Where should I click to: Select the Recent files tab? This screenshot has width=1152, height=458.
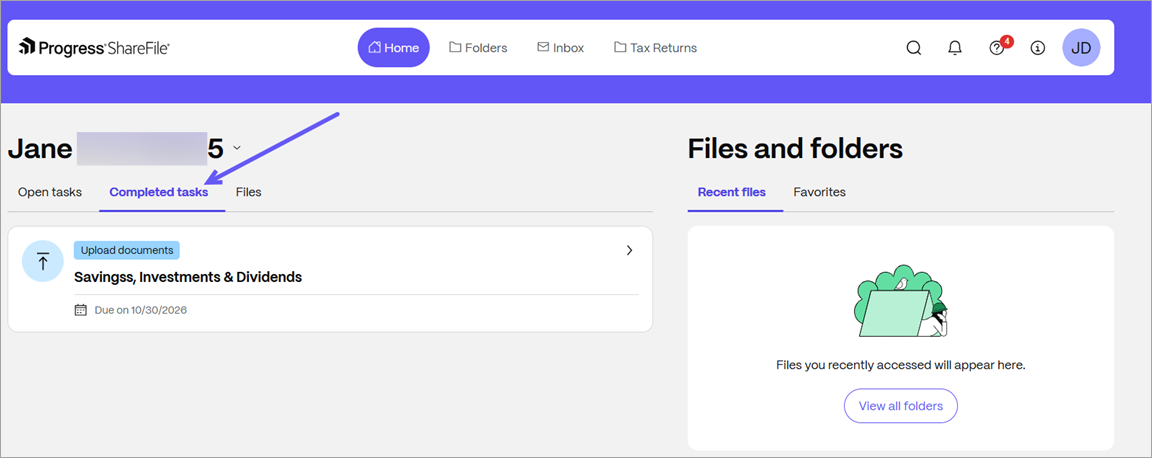tap(732, 192)
